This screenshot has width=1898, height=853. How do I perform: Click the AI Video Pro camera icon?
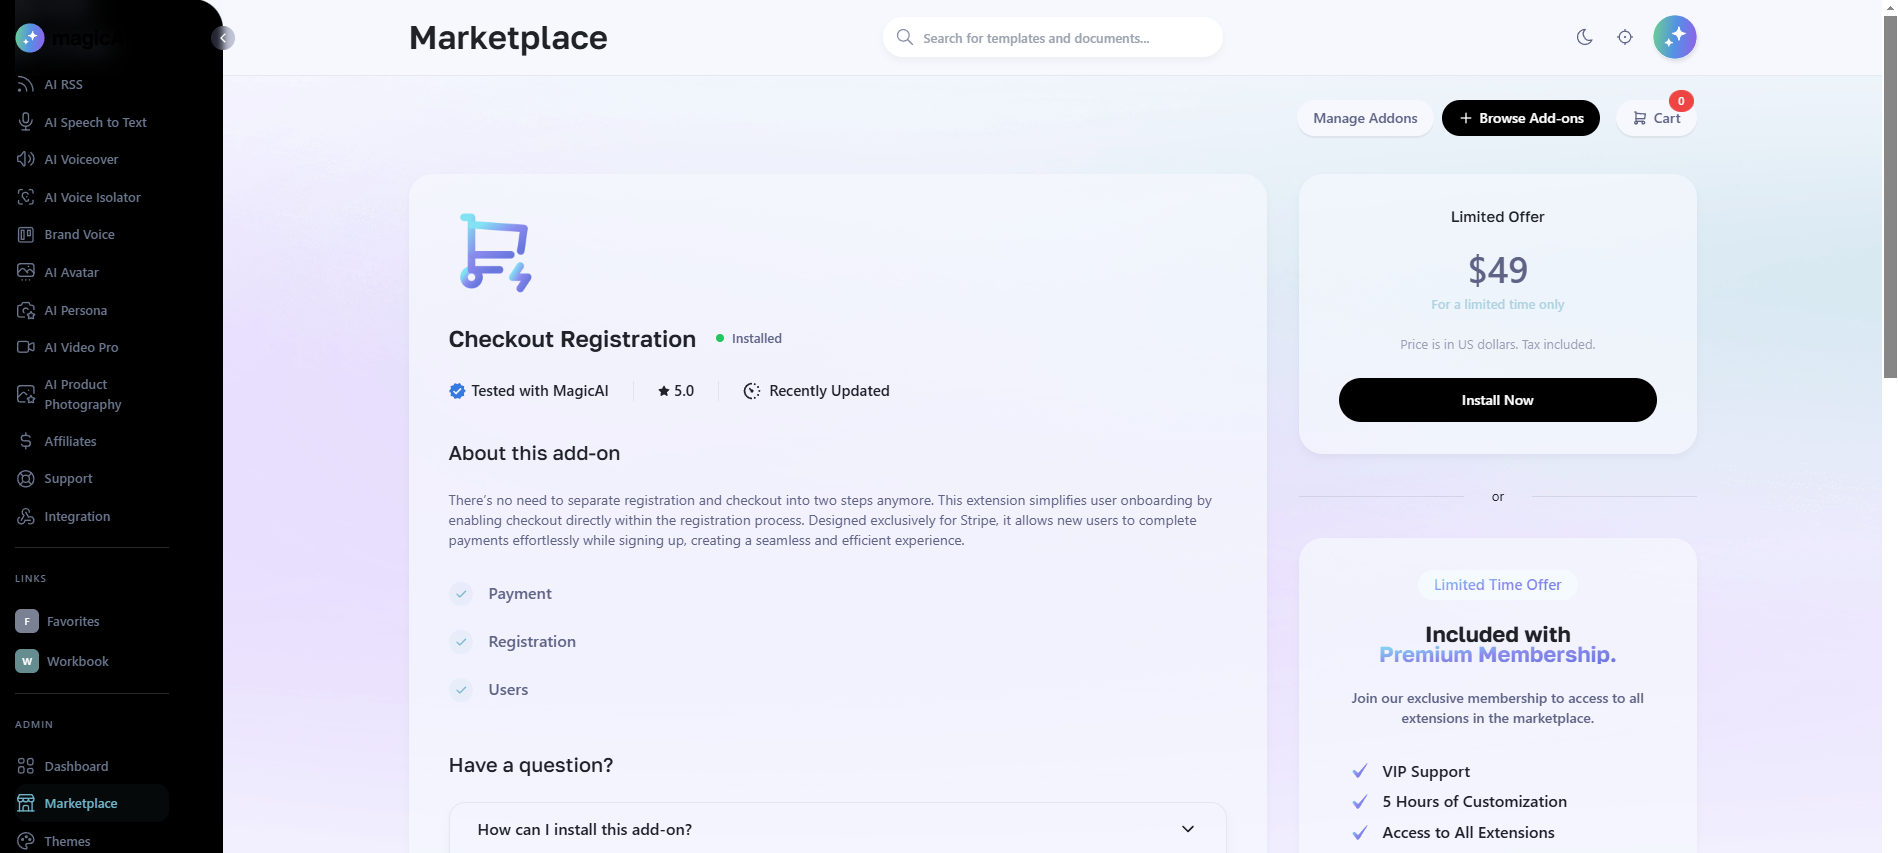26,347
